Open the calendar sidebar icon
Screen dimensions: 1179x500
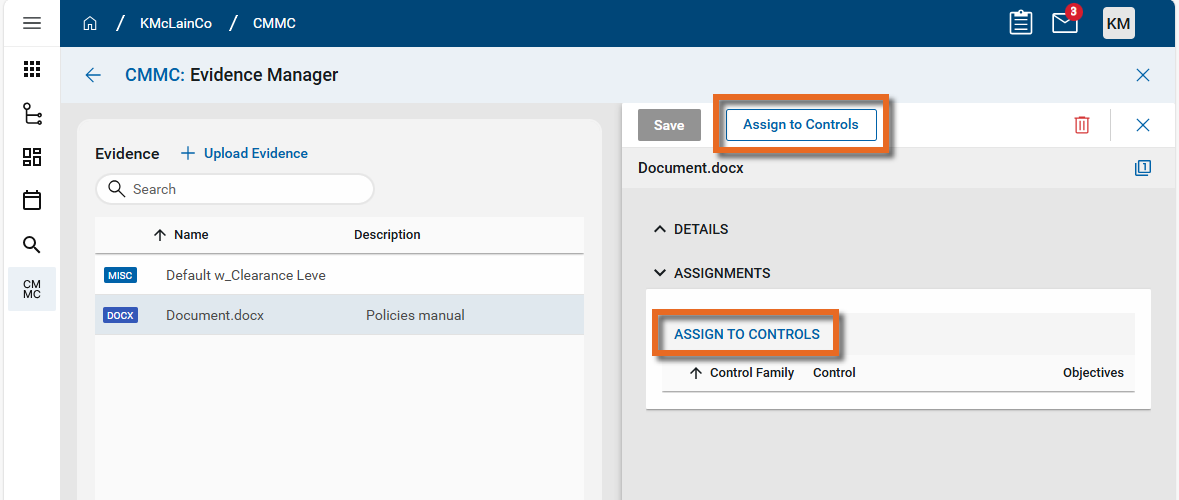pyautogui.click(x=32, y=201)
